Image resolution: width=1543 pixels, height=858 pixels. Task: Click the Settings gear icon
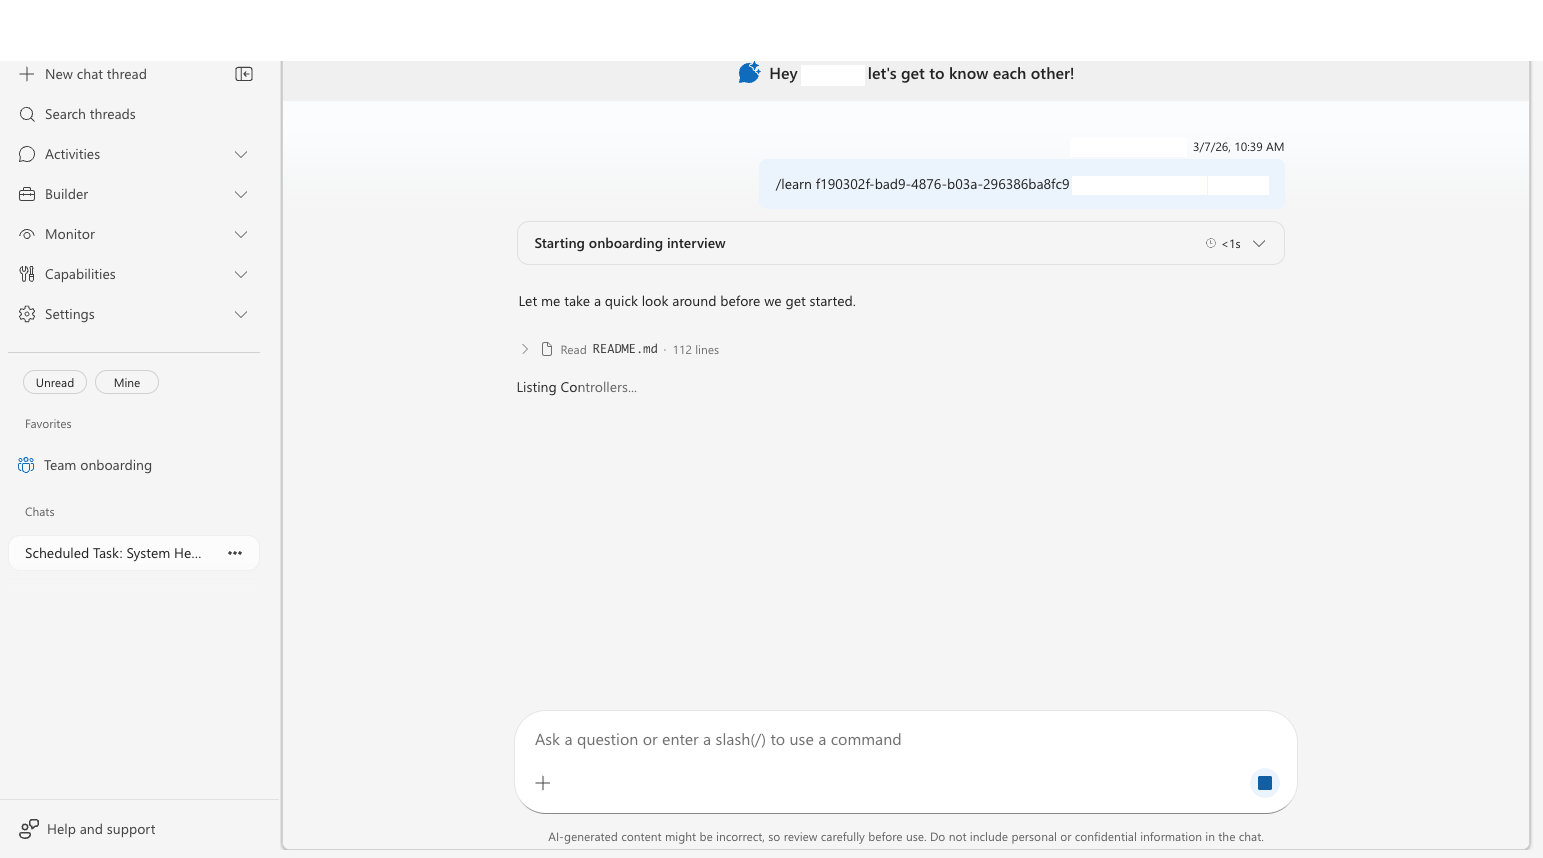point(27,314)
